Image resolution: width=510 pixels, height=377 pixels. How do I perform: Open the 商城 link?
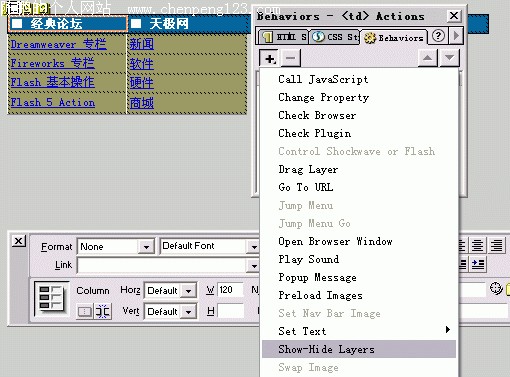pos(142,103)
